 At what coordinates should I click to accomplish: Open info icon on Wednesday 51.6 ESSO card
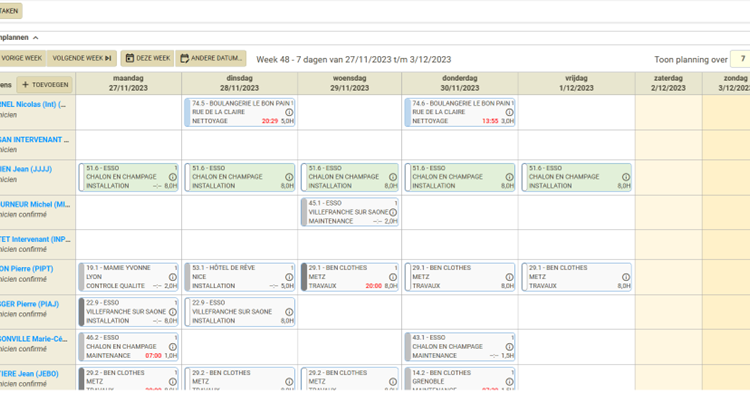pos(393,177)
